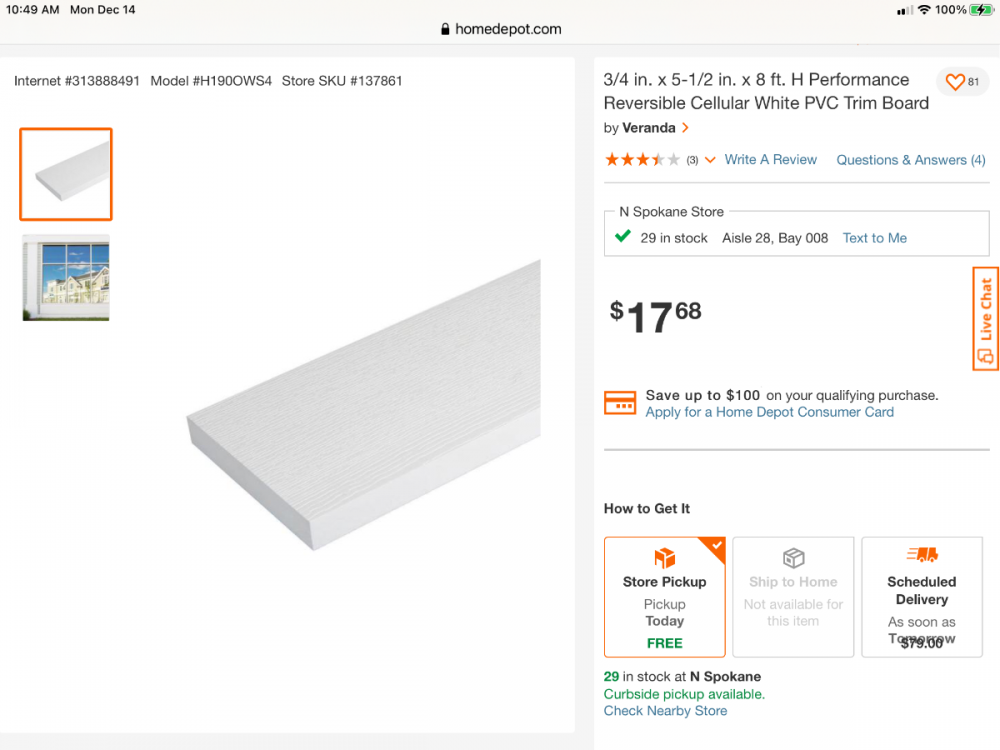
Task: Select the white trim board thumbnail
Action: 66,174
